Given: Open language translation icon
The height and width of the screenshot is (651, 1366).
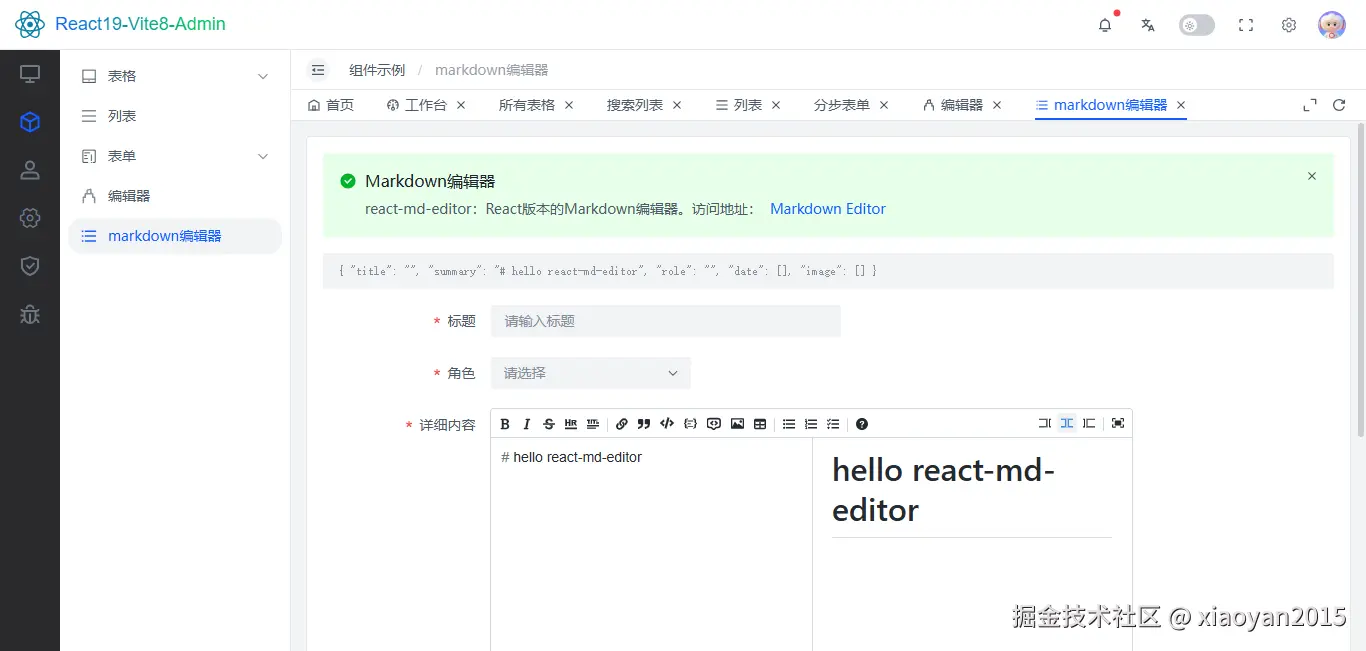Looking at the screenshot, I should 1148,25.
